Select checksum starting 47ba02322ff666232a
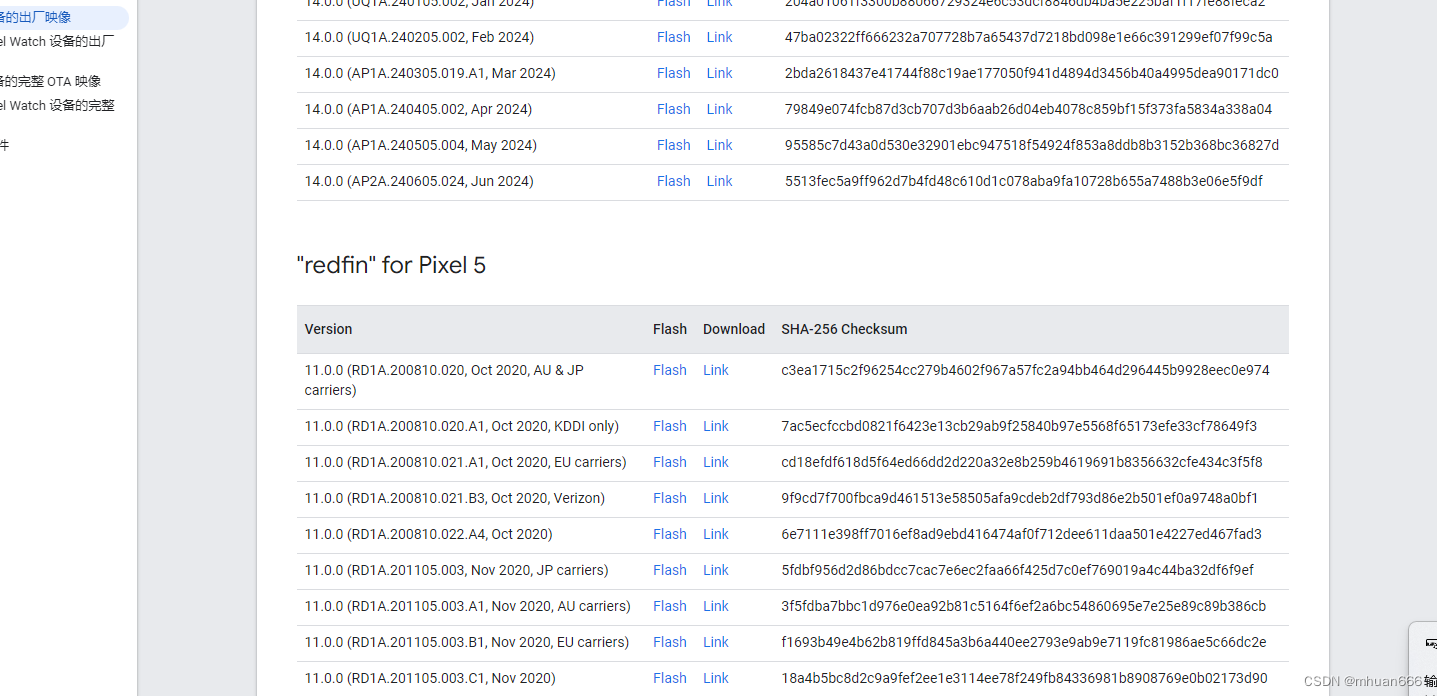Screen dimensions: 1437x696 click(x=1028, y=37)
